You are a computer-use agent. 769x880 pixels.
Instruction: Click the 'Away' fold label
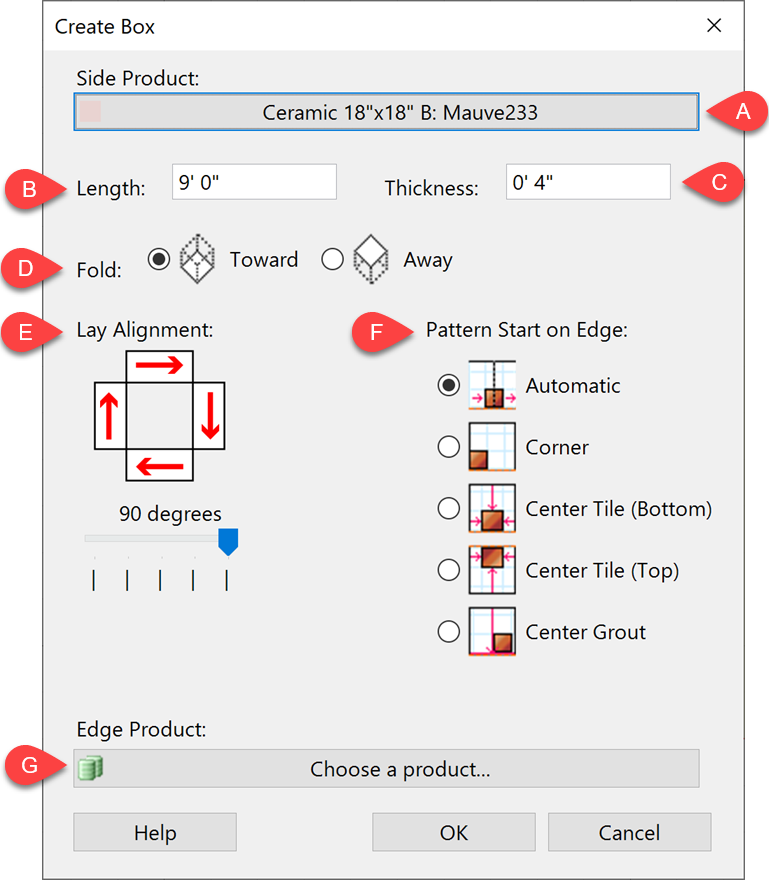(428, 260)
